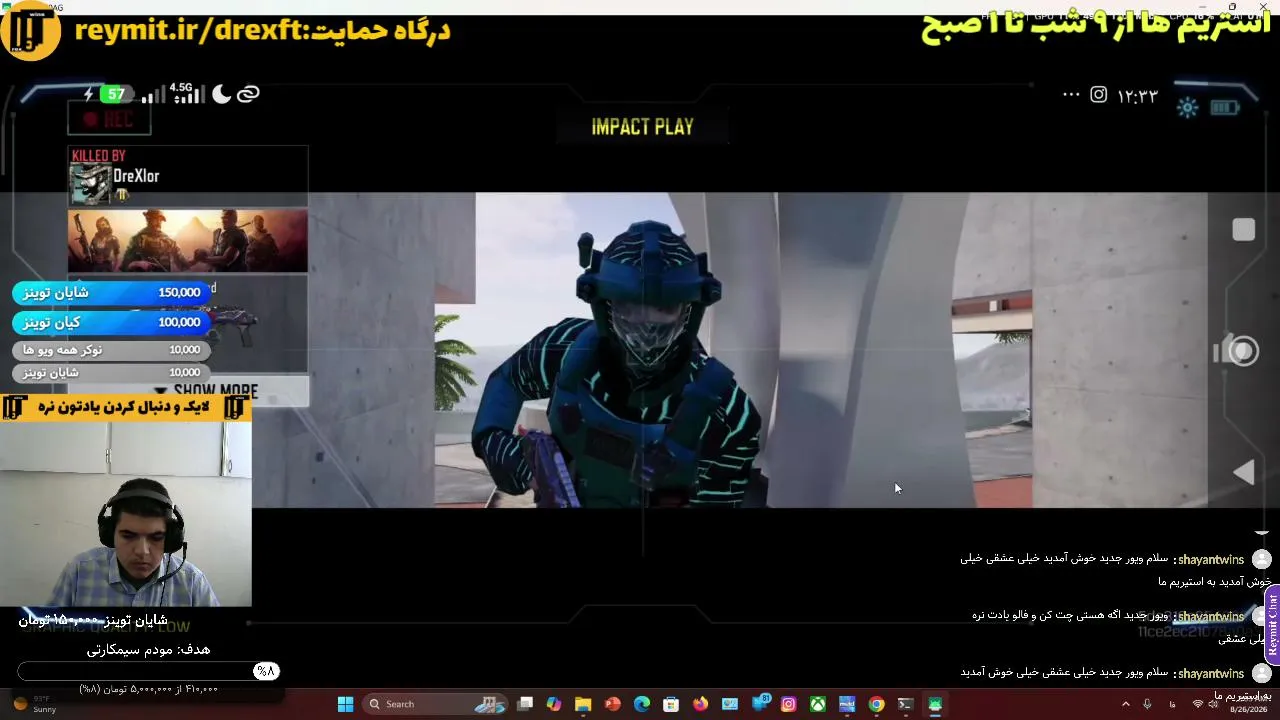Open the taskbar date 8/26/2026
This screenshot has height=720, width=1280.
1248,709
